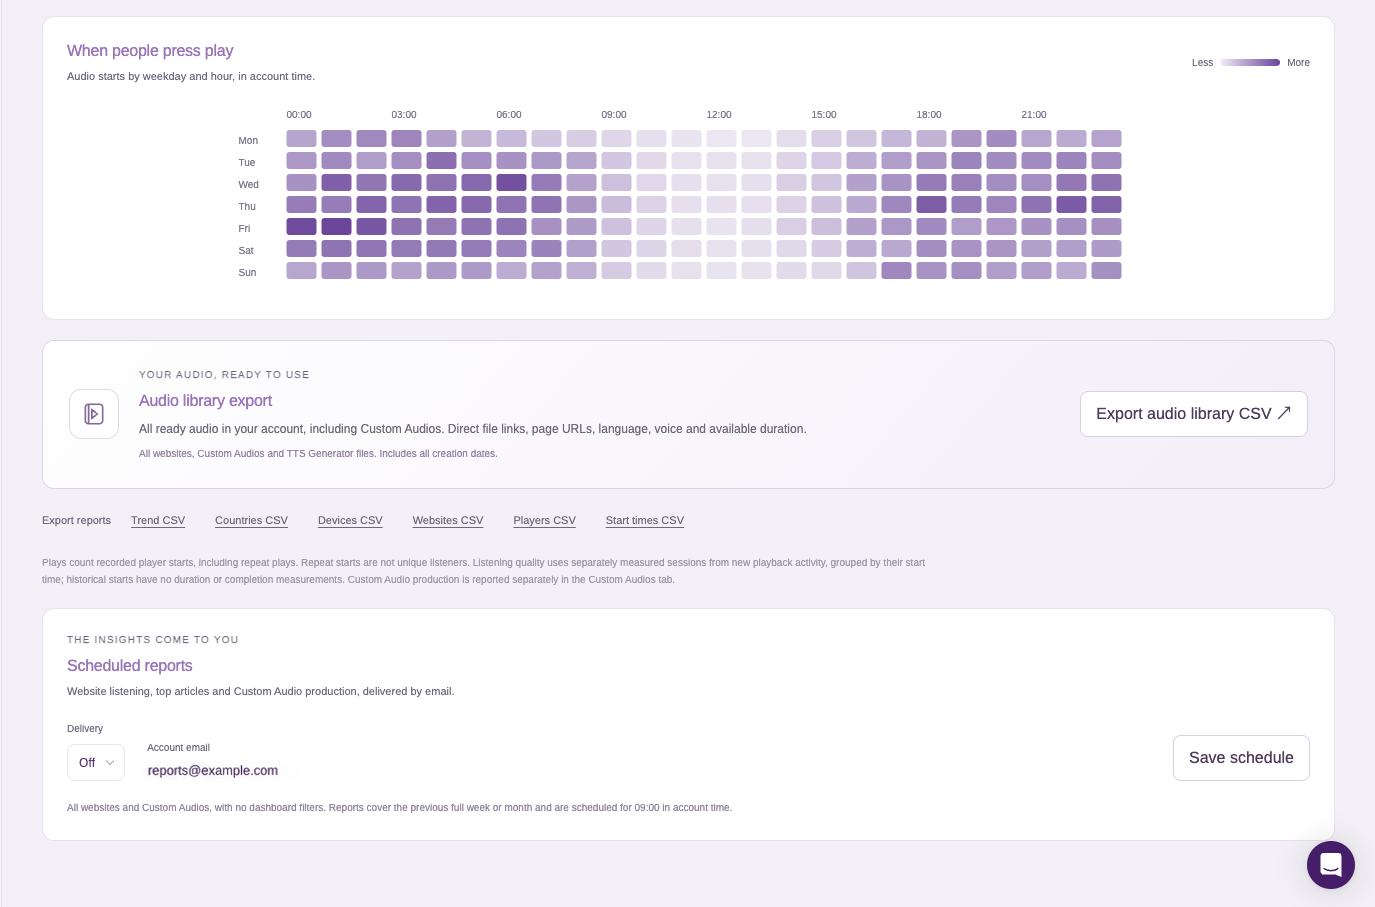The height and width of the screenshot is (907, 1375).
Task: Download the Players CSV report
Action: coord(544,521)
